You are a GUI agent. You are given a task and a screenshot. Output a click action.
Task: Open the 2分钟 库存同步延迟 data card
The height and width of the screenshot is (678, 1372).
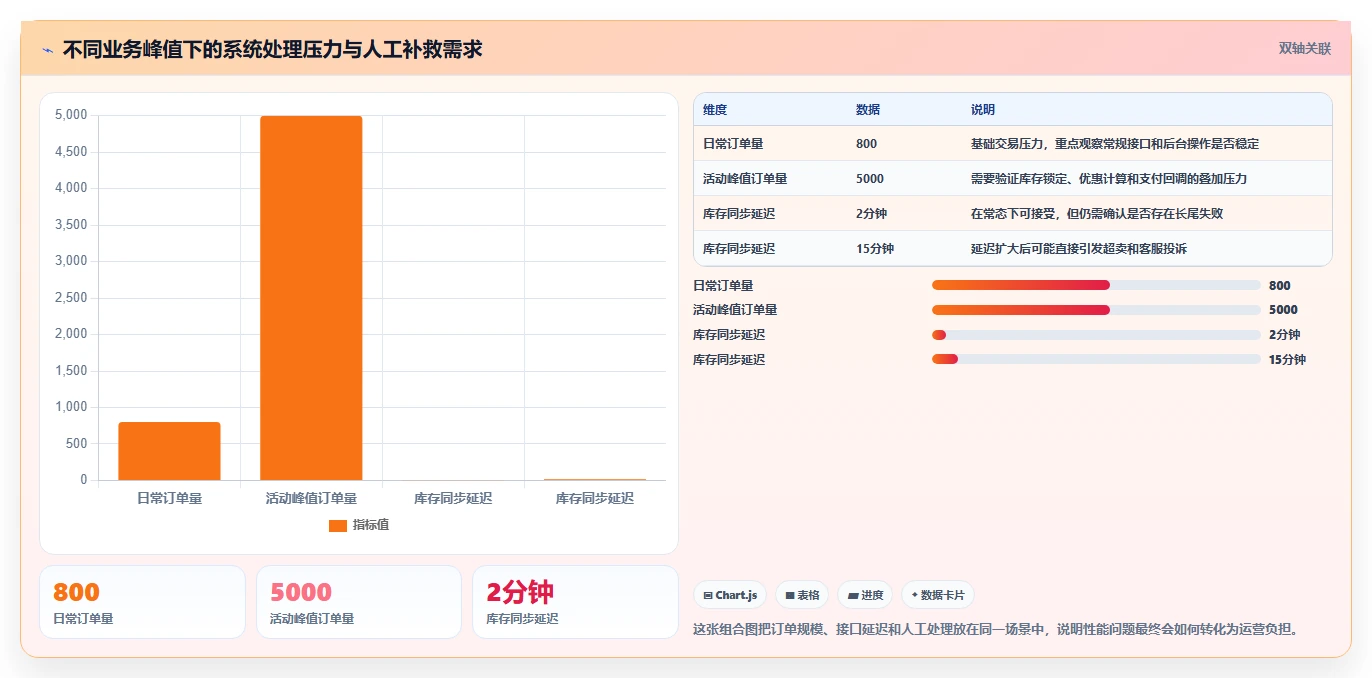point(575,602)
